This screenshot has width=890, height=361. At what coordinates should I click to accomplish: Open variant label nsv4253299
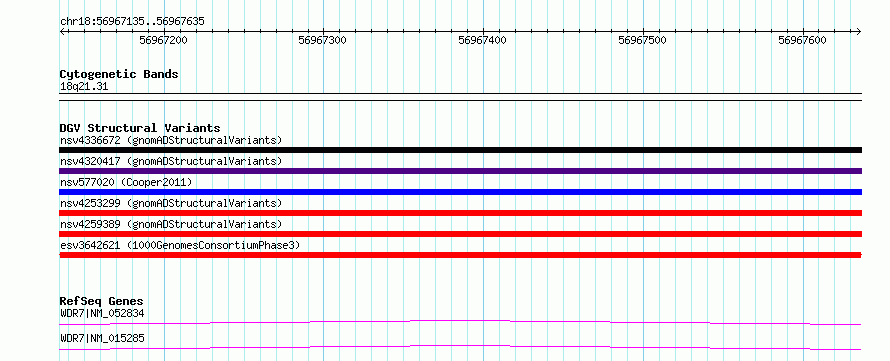[171, 203]
